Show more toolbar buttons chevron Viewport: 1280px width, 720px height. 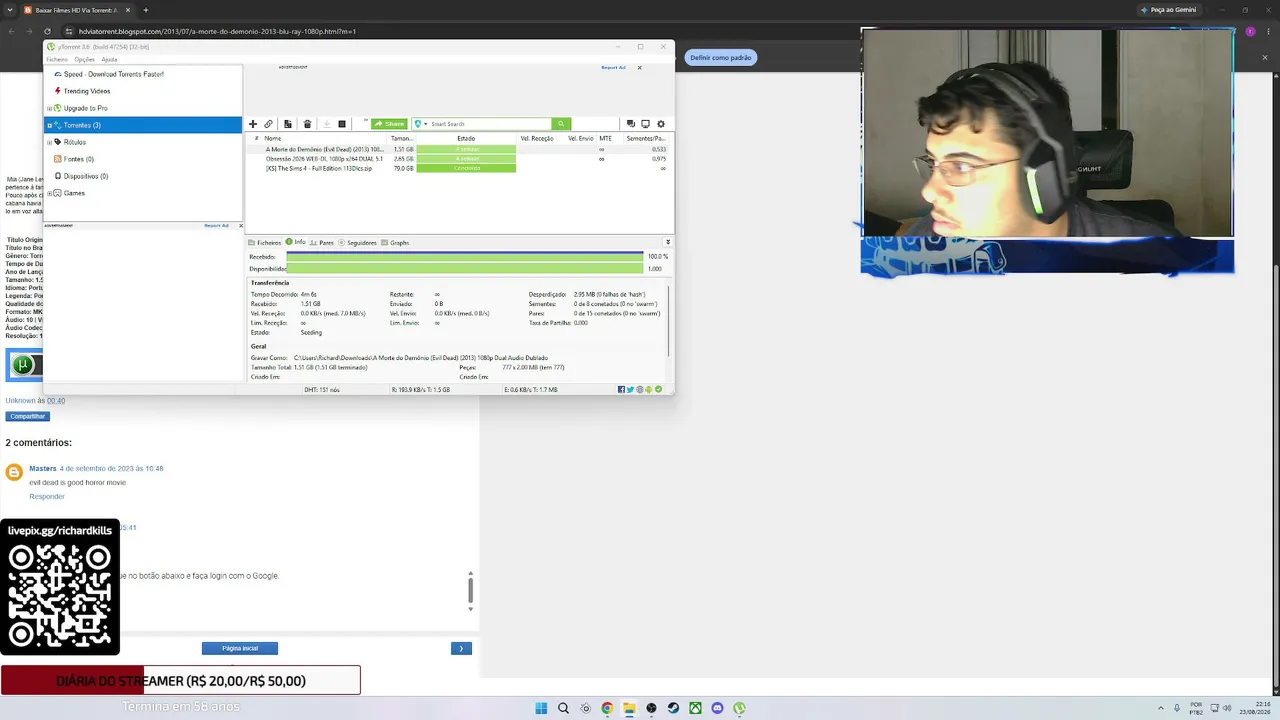point(366,122)
